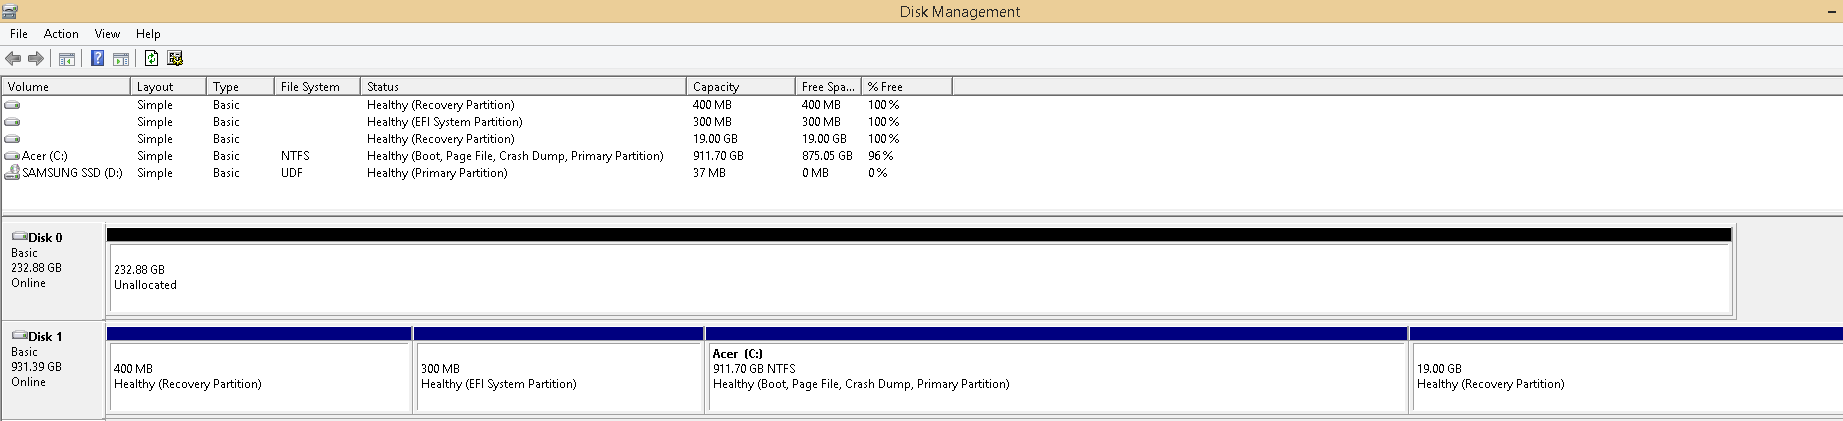Open the Action menu
The width and height of the screenshot is (1843, 421).
point(61,34)
